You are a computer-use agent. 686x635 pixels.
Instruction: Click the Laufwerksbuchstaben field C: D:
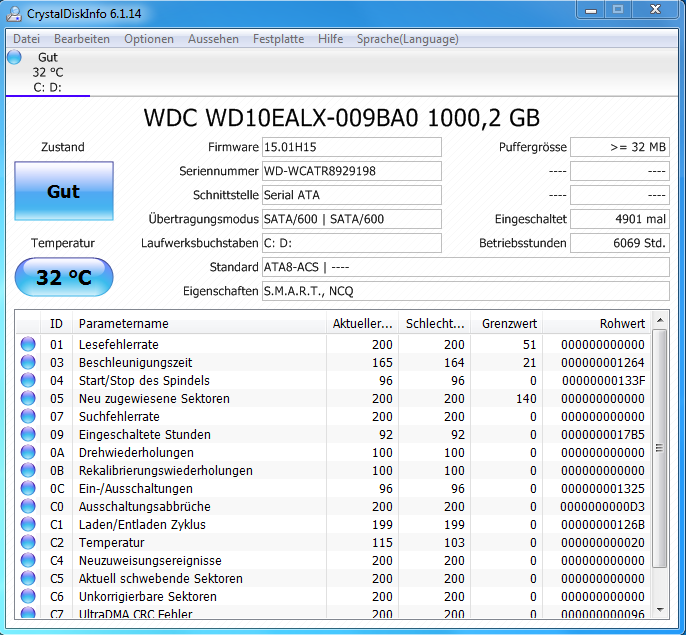(352, 243)
